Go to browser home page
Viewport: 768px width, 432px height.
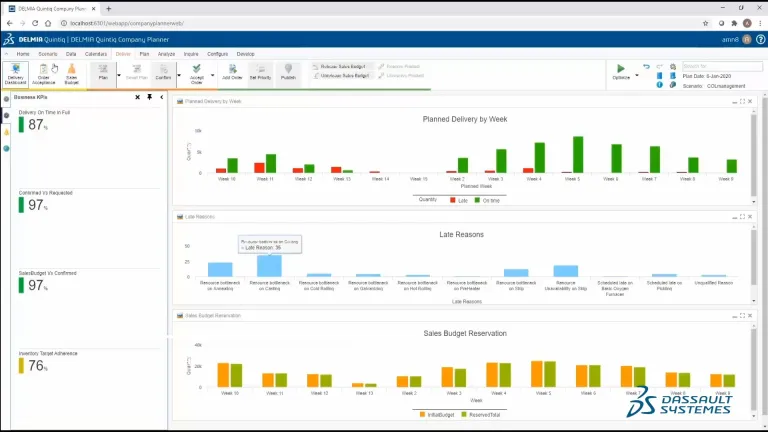tap(48, 23)
